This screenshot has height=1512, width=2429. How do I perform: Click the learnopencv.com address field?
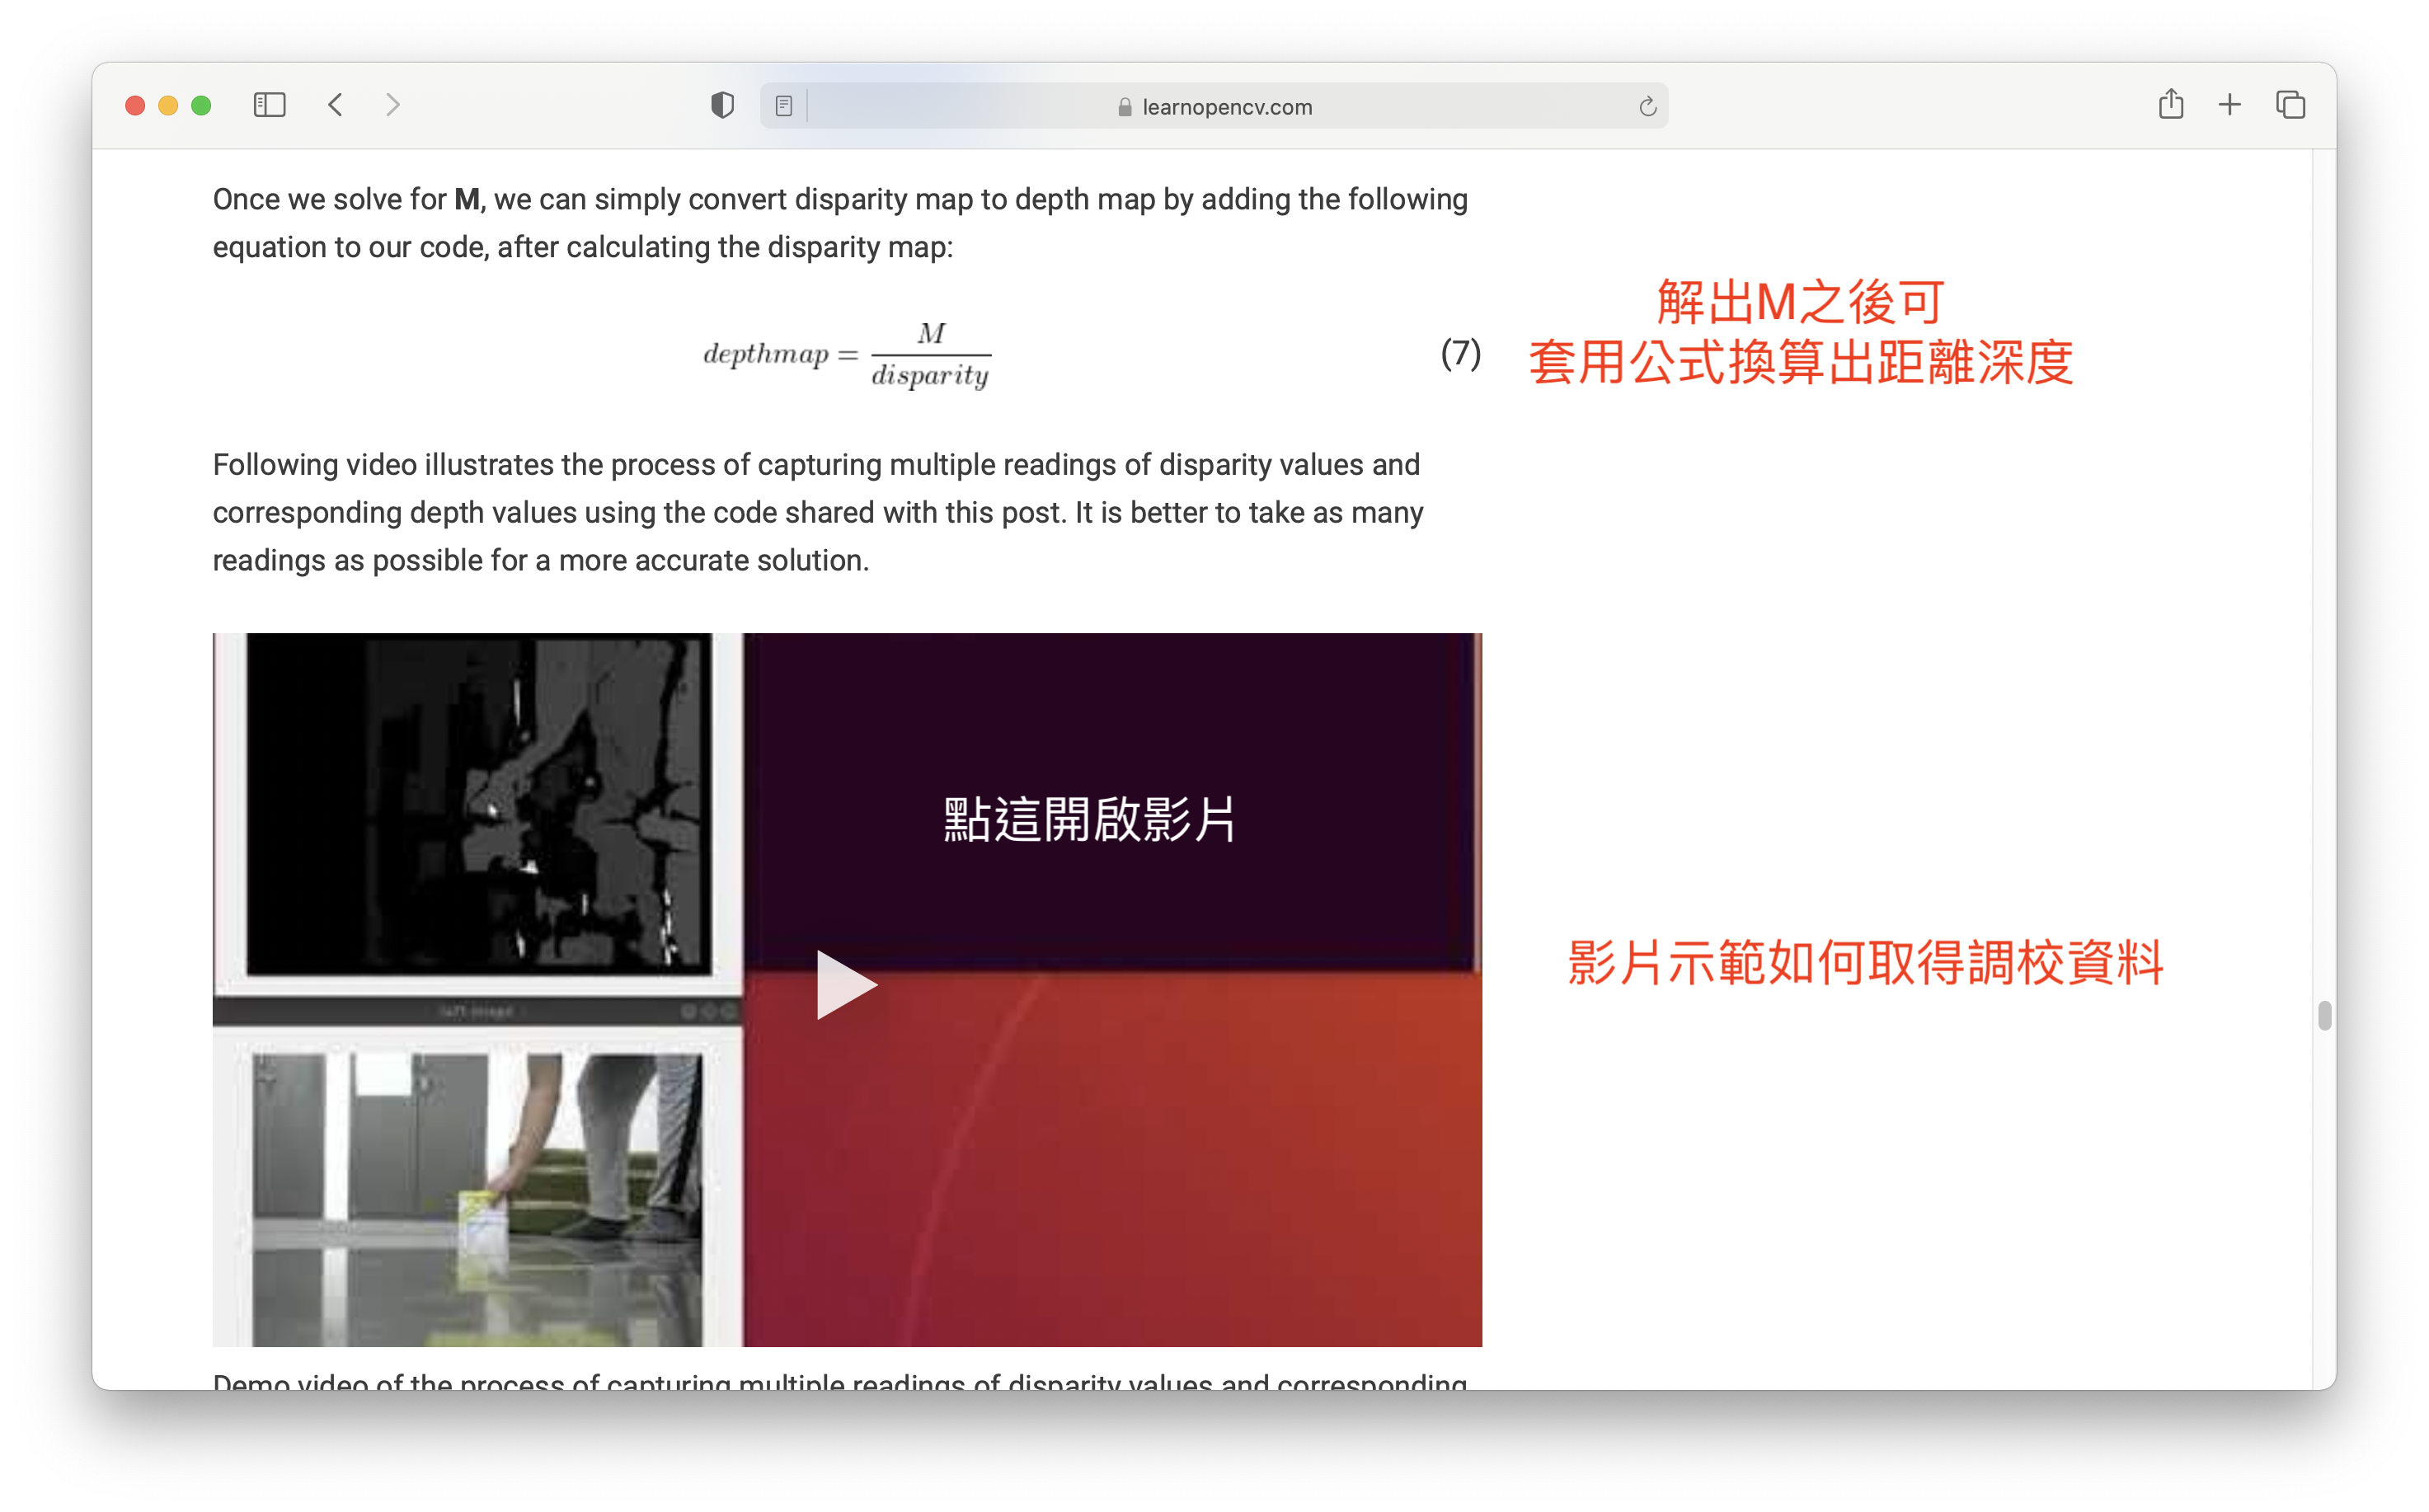pos(1226,107)
